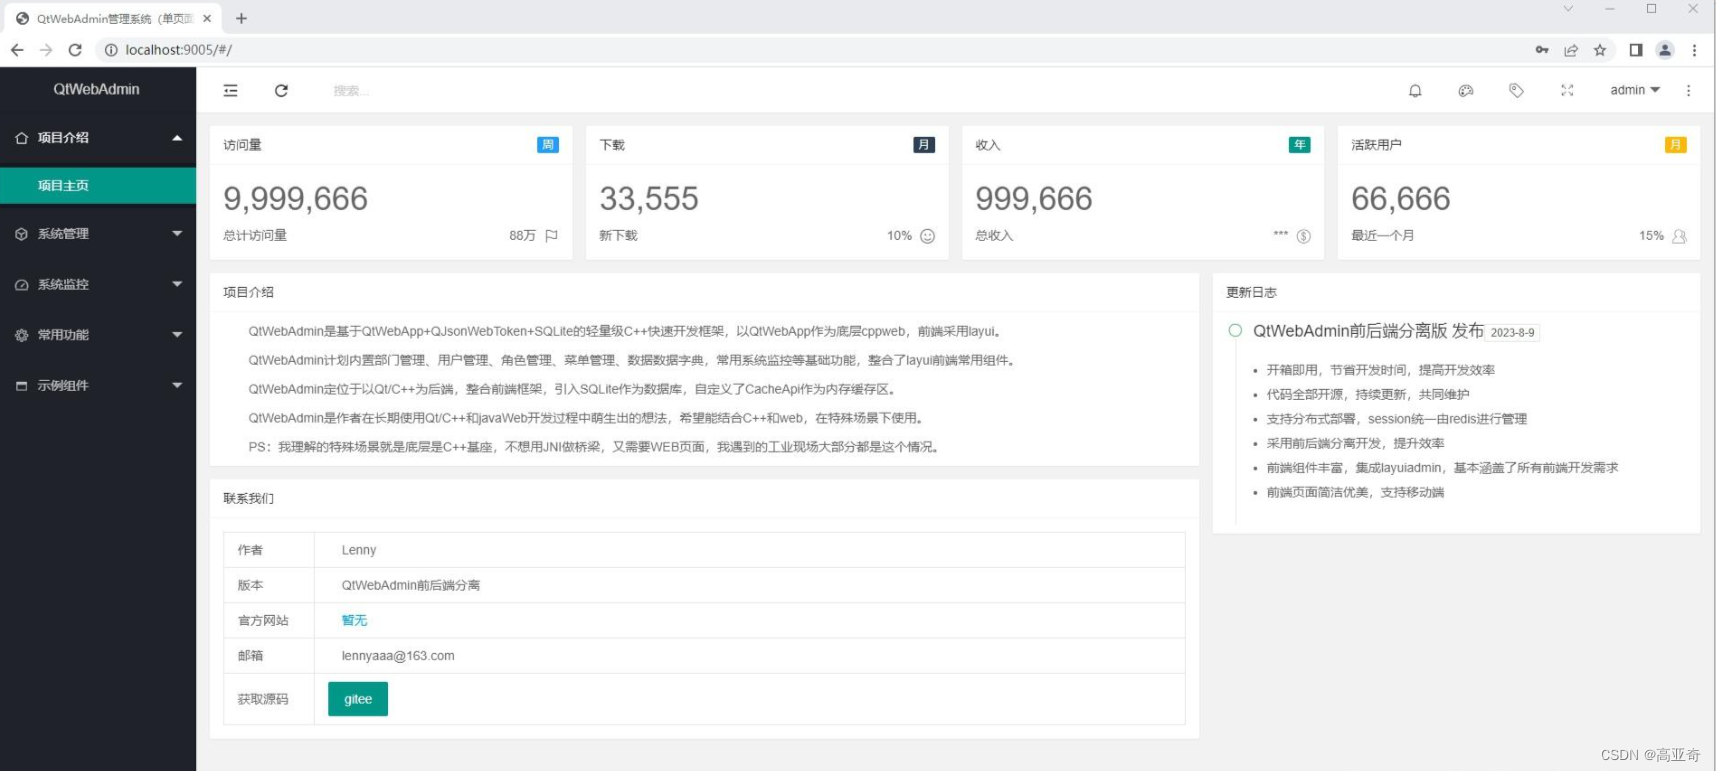The width and height of the screenshot is (1716, 771).
Task: Enter fullscreen with the expand icon
Action: click(1567, 91)
